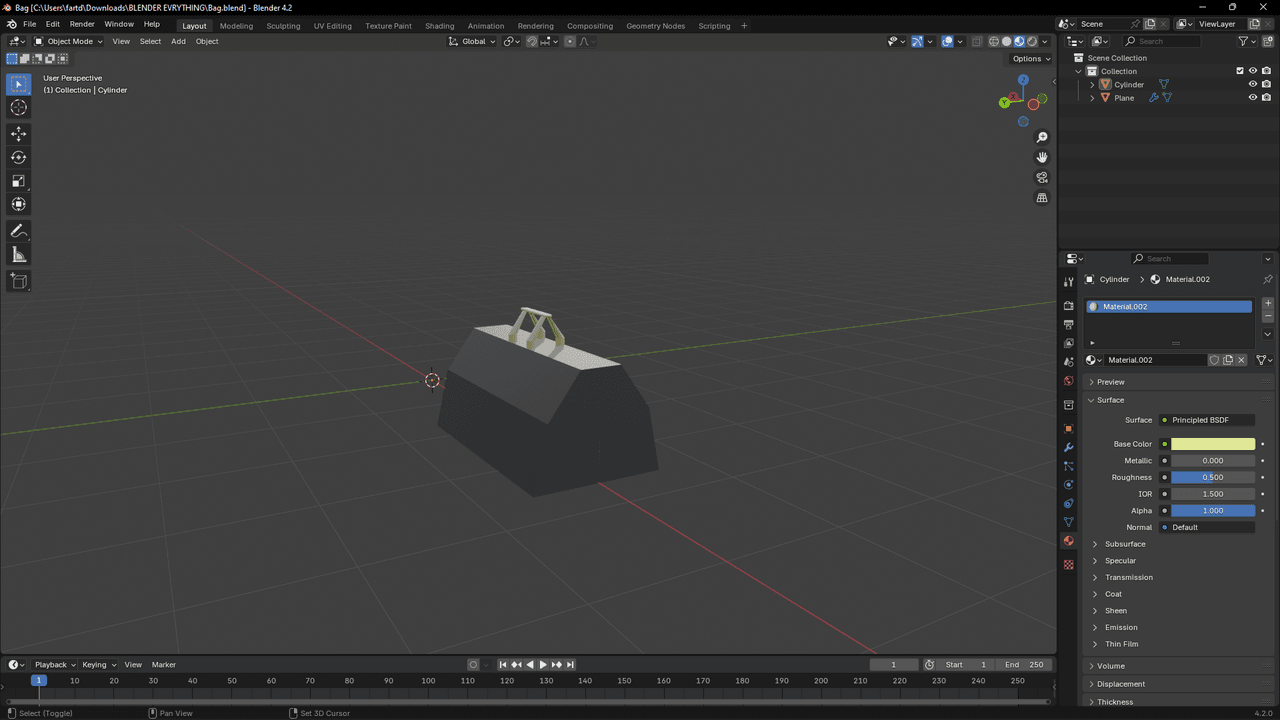Viewport: 1280px width, 720px height.
Task: Select the Rotate tool
Action: pos(18,157)
